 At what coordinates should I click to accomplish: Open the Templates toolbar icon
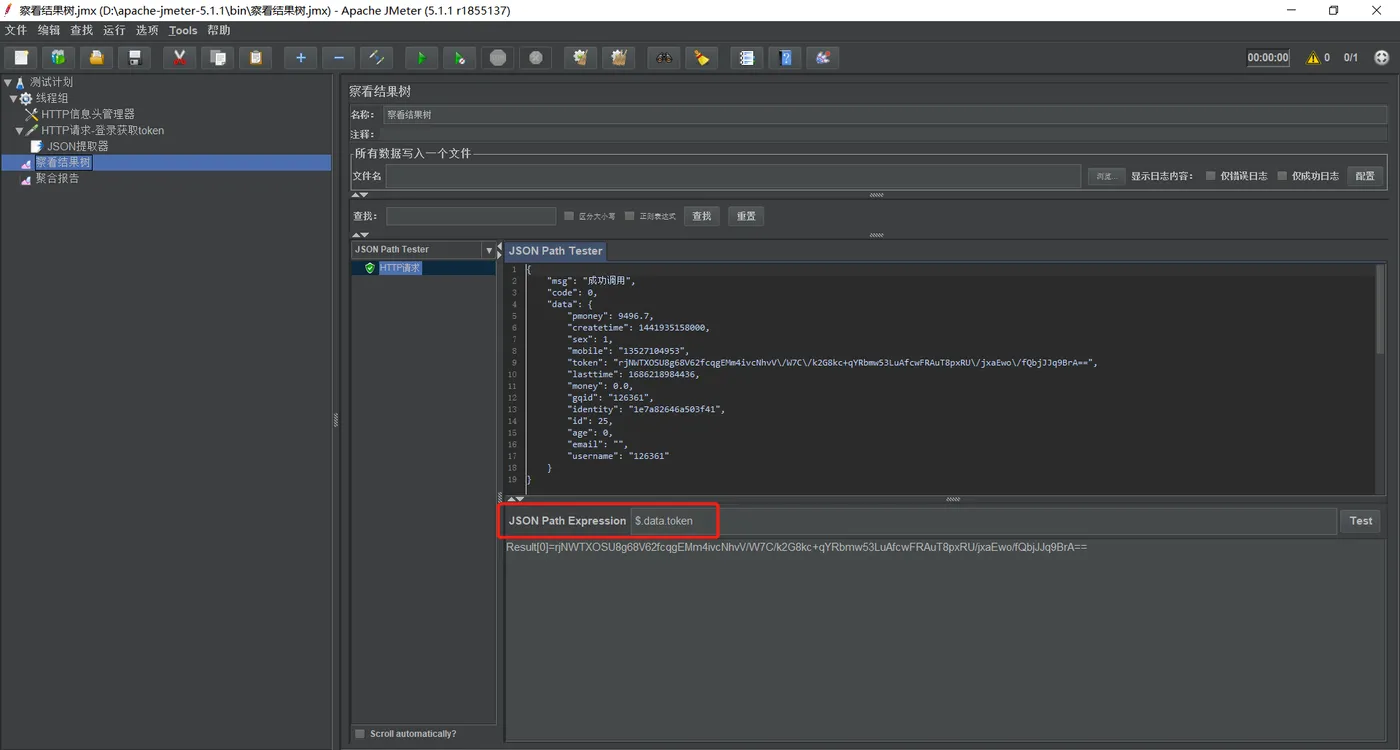click(58, 58)
